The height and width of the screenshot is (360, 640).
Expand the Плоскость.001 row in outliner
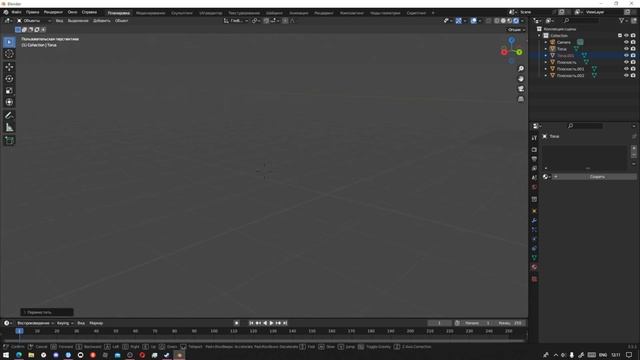[546, 69]
